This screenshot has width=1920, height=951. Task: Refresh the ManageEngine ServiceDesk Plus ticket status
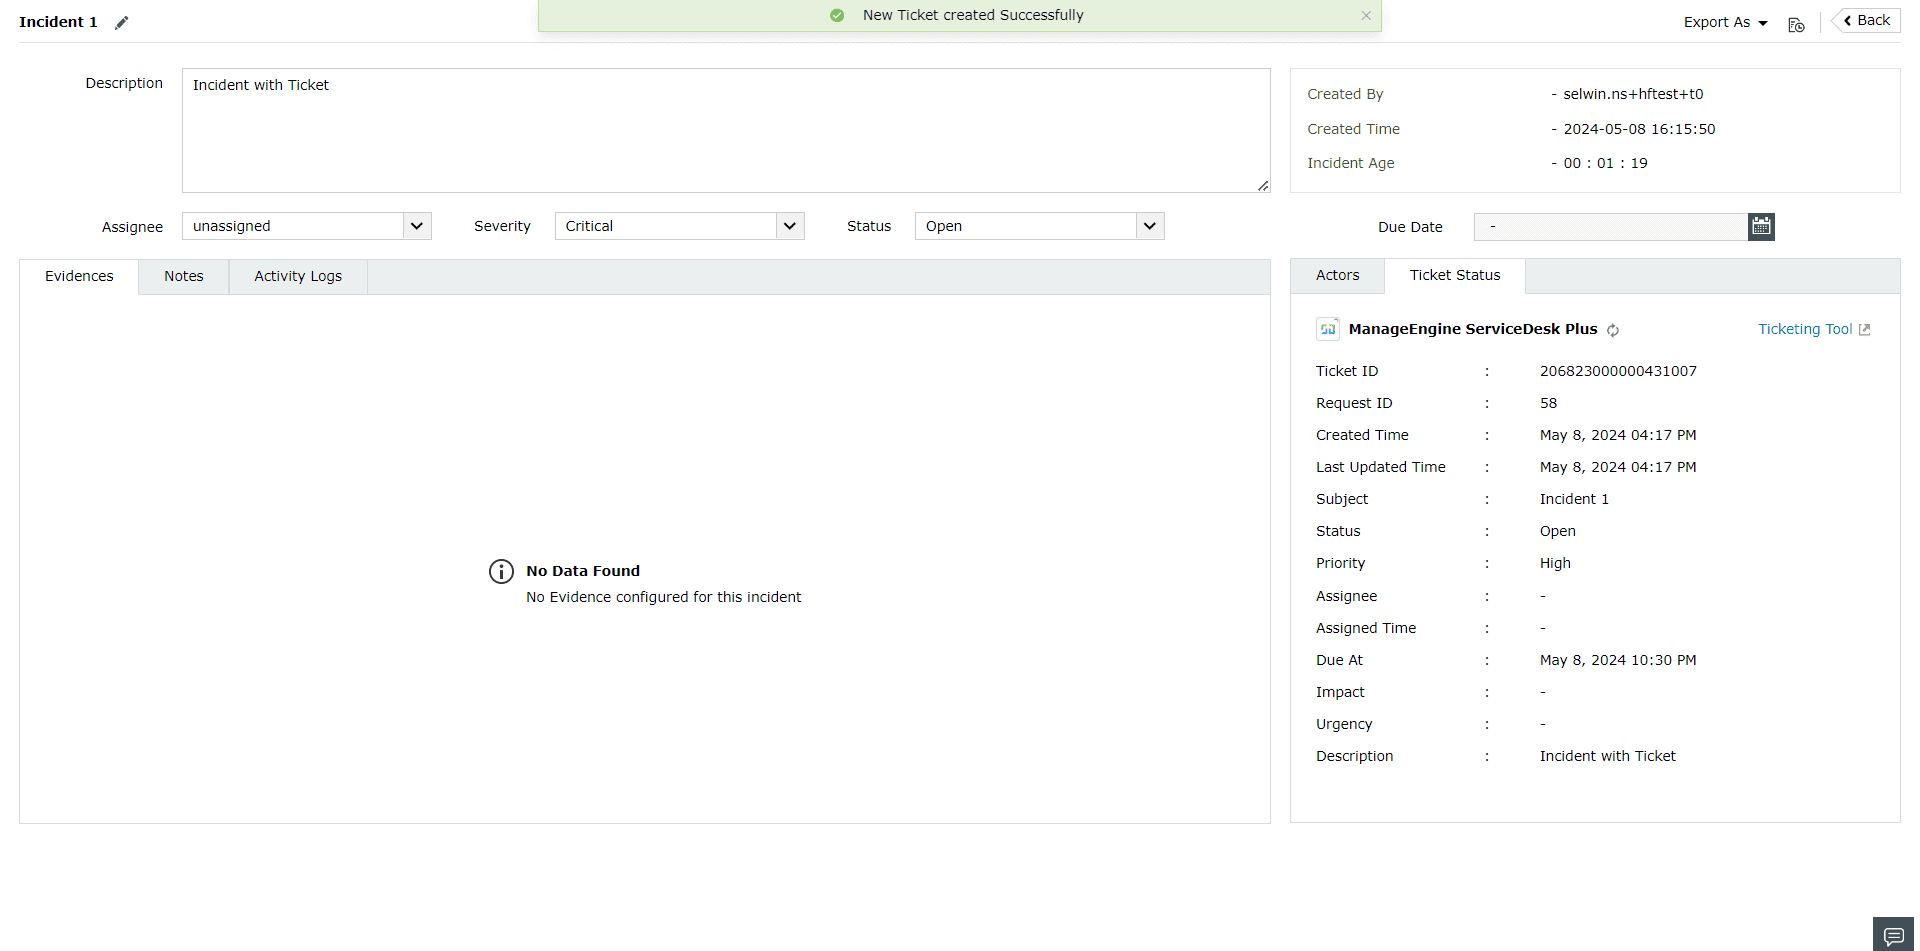[1613, 330]
